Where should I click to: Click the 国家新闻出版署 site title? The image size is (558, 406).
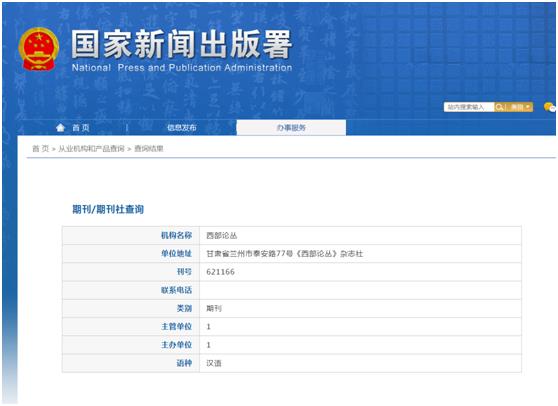[x=182, y=44]
